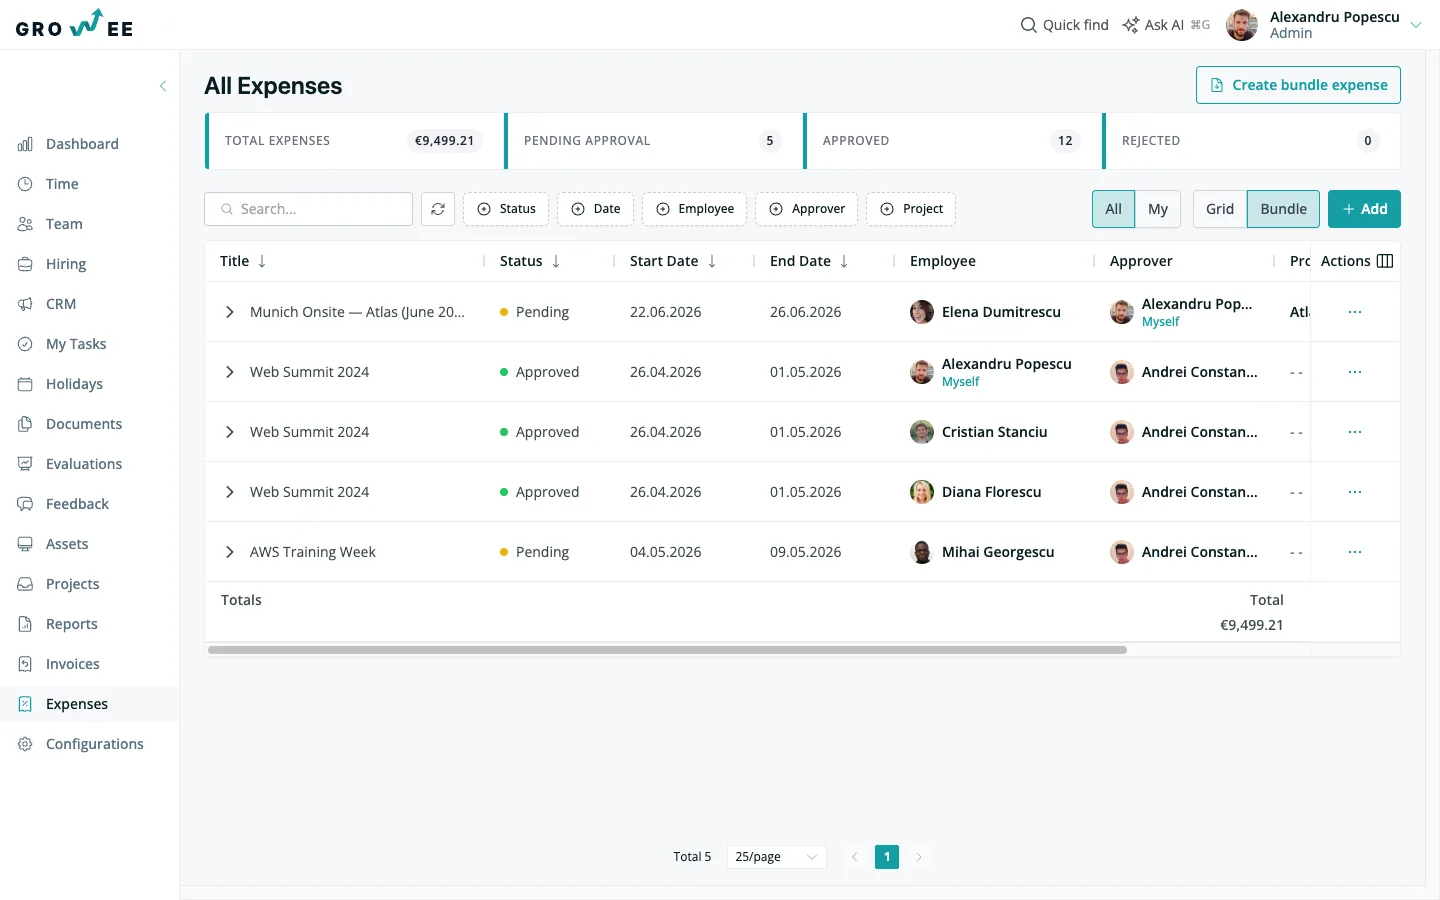Expand Diana Florescu's Web Summit 2024 row
This screenshot has height=900, width=1440.
(x=230, y=492)
